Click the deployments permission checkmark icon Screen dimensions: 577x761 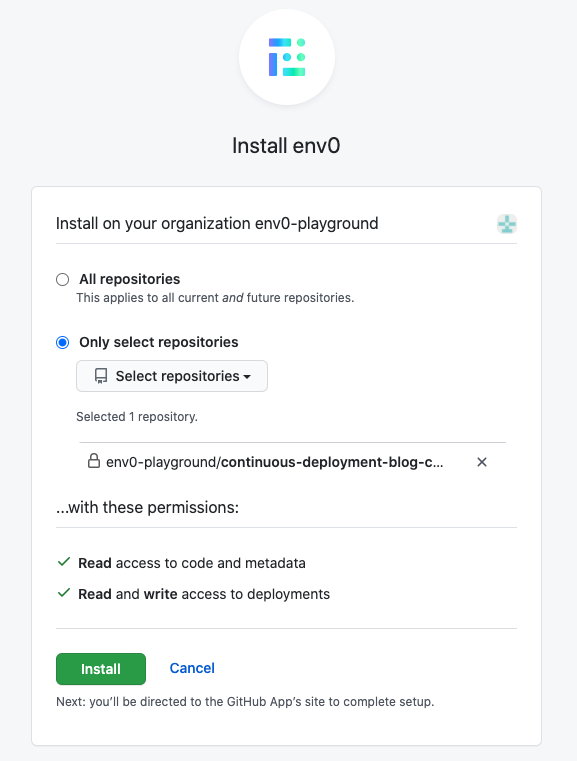[x=64, y=593]
